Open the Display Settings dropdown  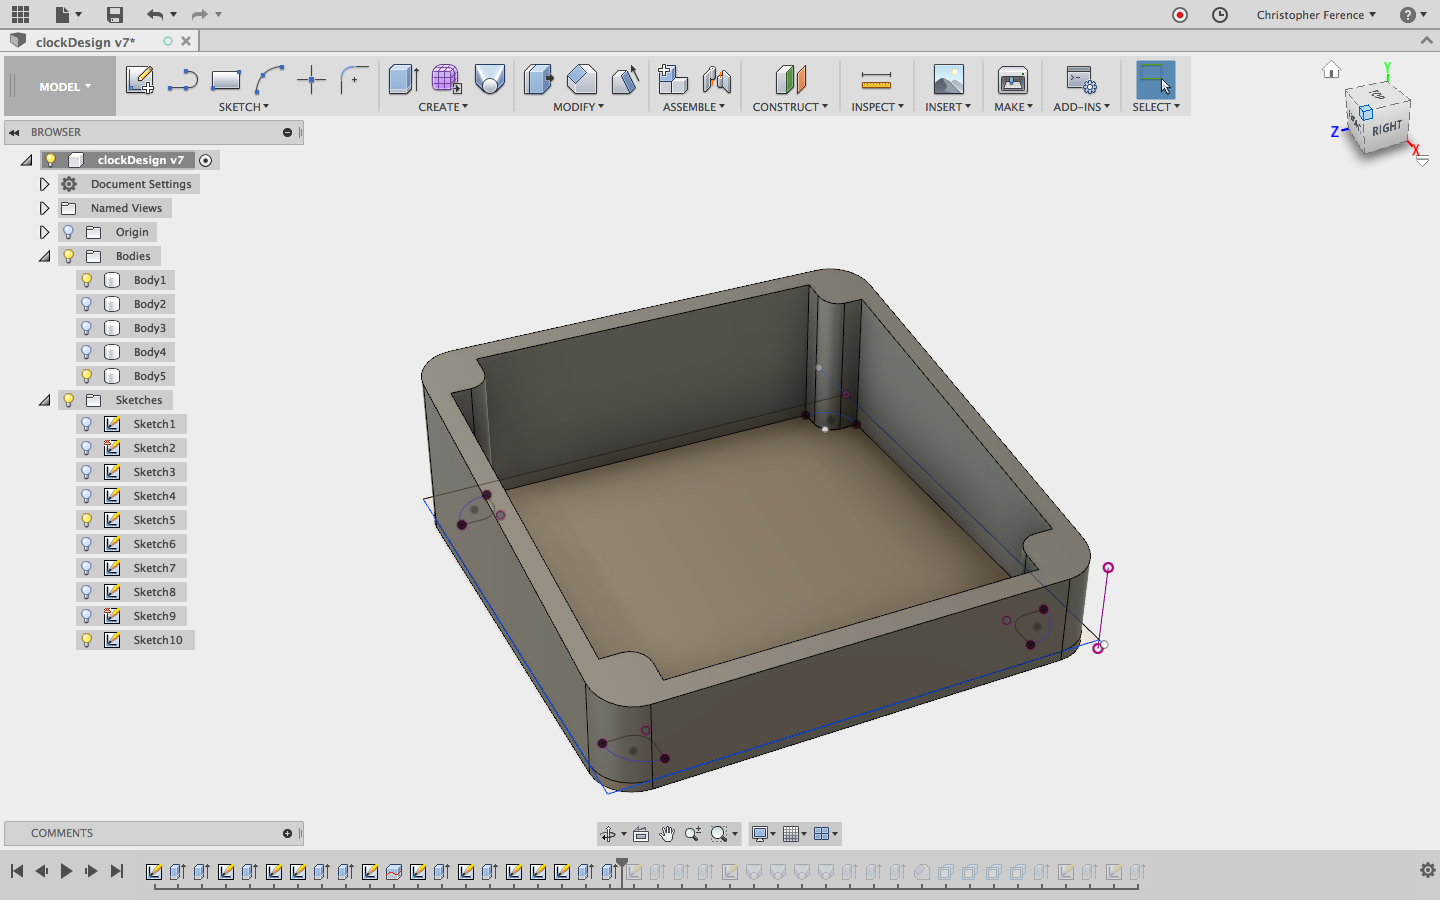764,834
